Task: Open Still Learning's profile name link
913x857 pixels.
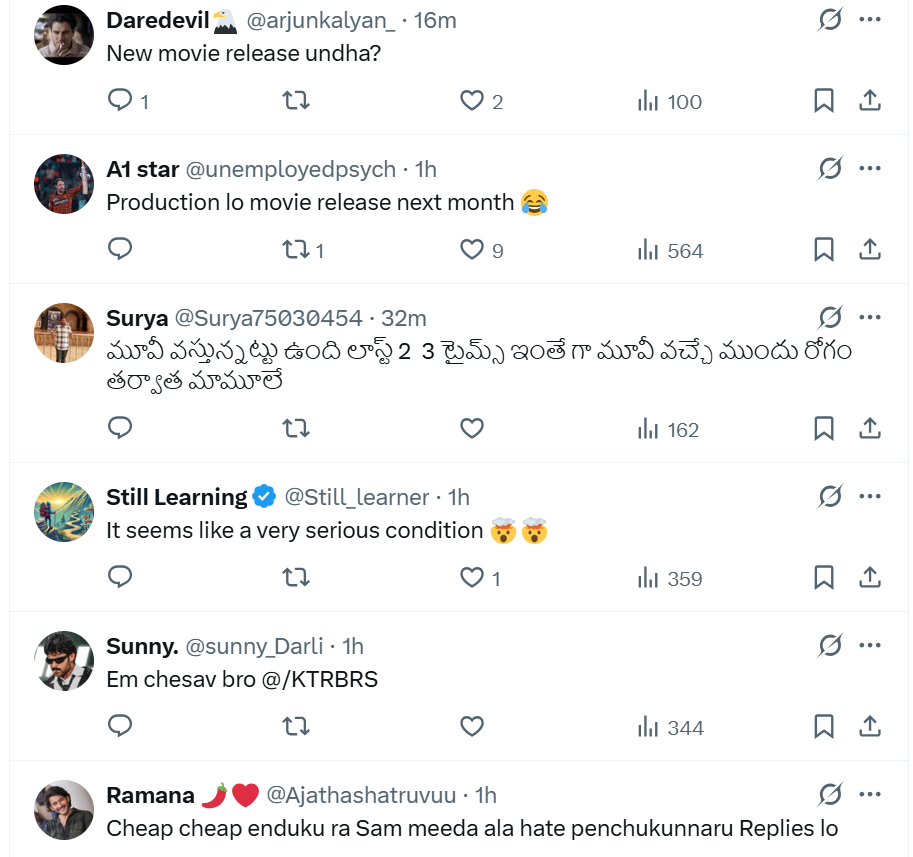Action: pyautogui.click(x=177, y=497)
